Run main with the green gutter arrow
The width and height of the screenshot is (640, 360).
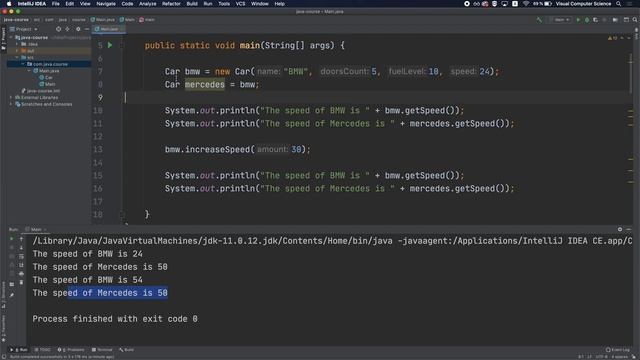(110, 45)
